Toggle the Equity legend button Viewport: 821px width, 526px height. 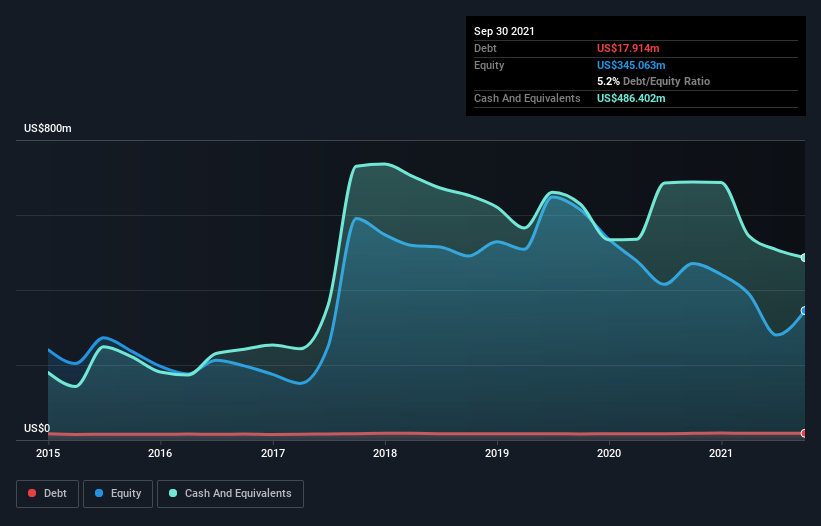click(x=118, y=494)
